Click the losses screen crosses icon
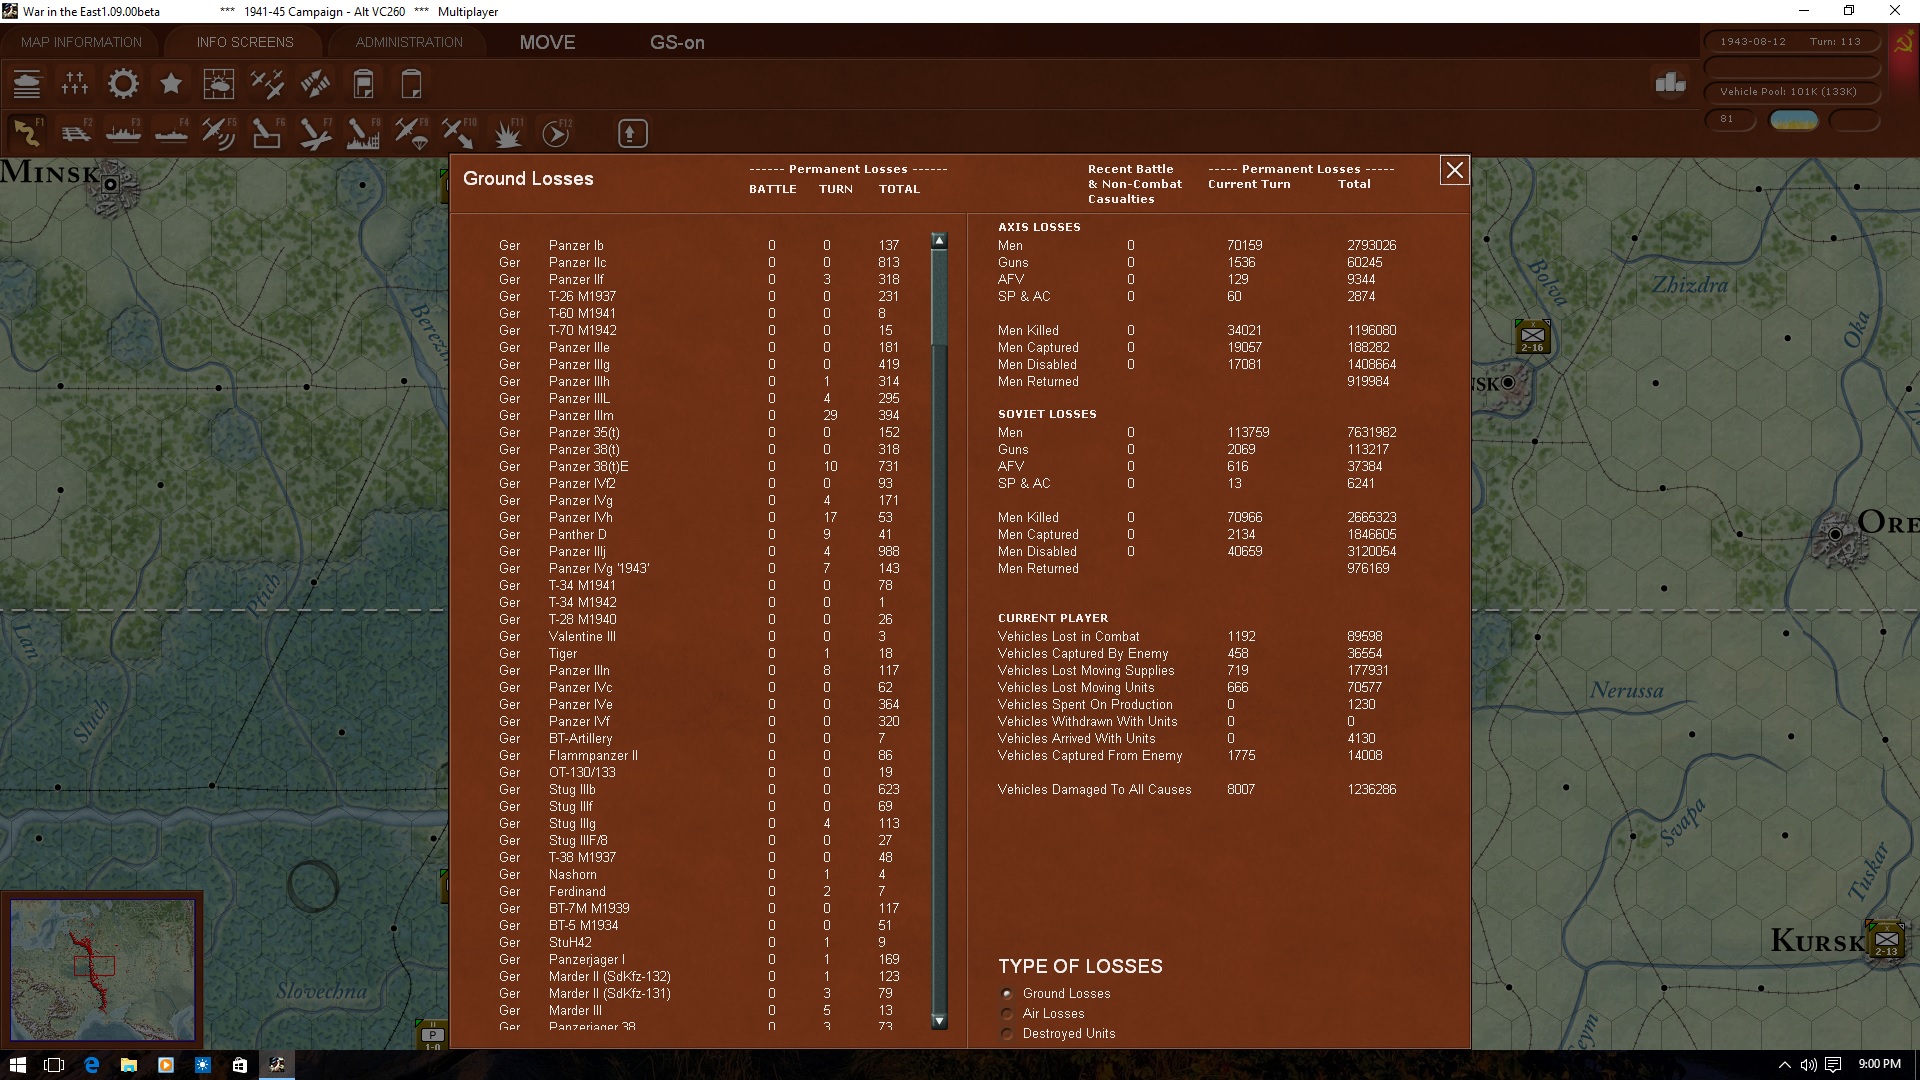 pyautogui.click(x=75, y=84)
